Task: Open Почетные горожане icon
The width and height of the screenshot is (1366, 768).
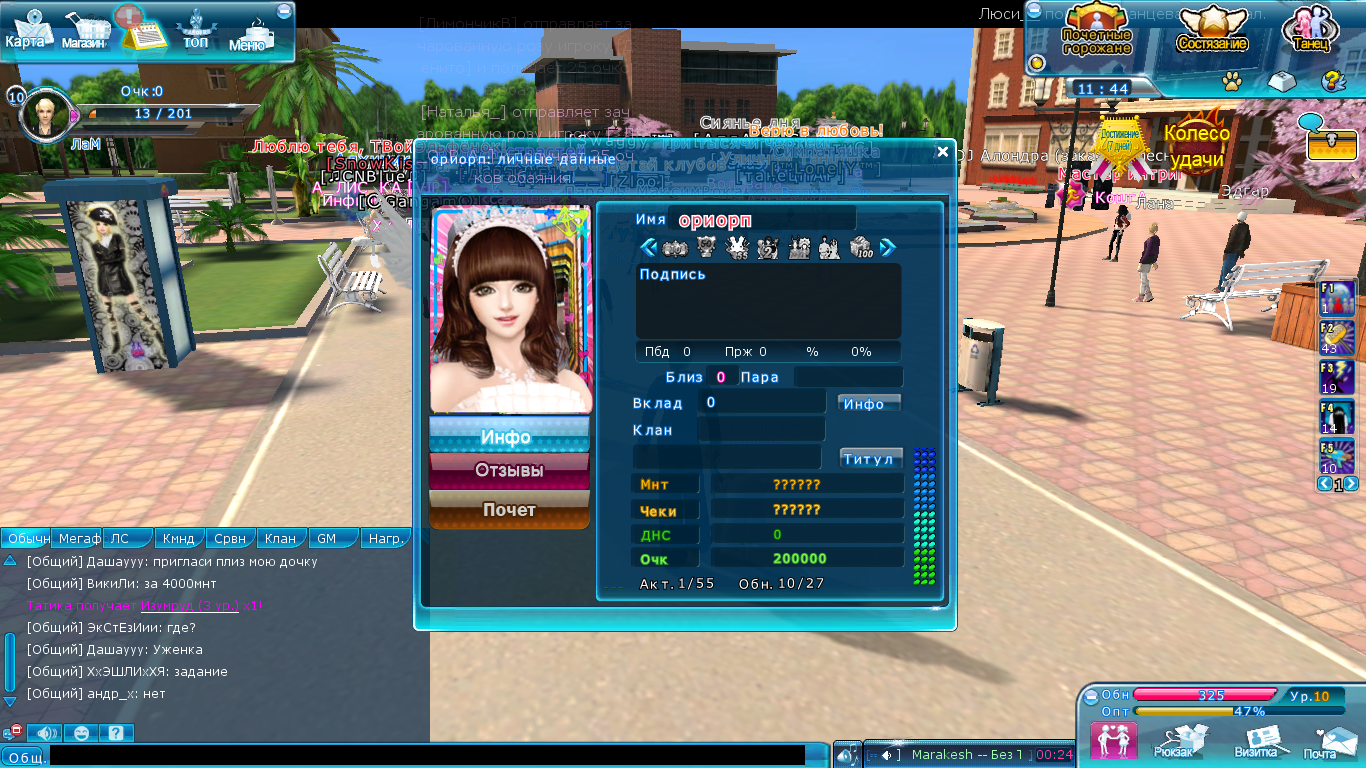Action: pos(1096,30)
